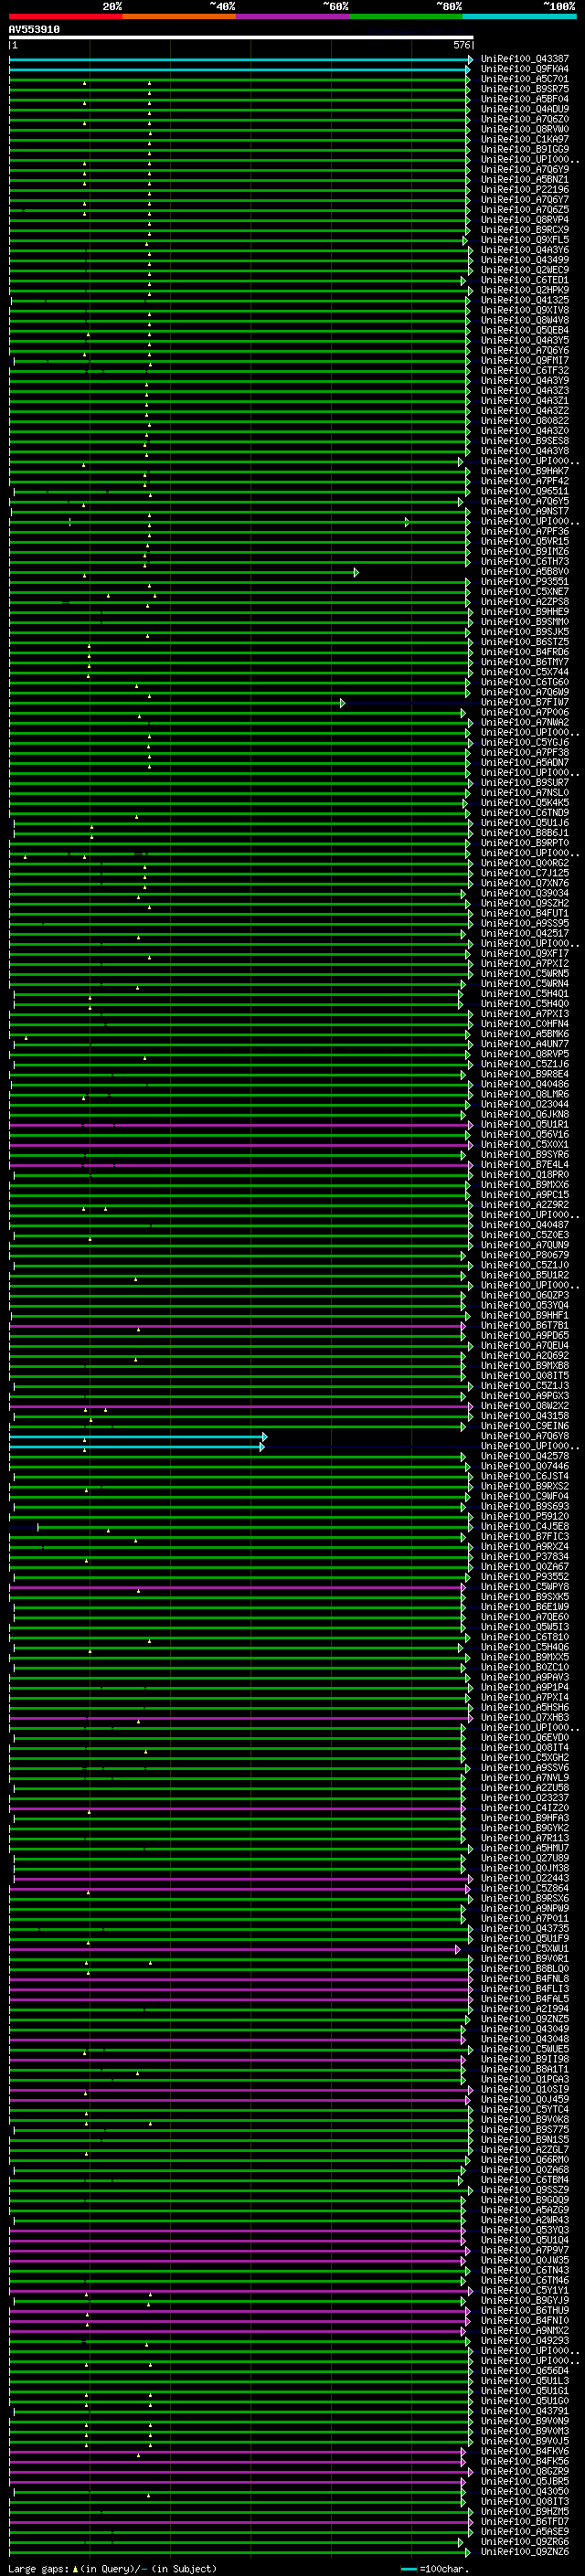Open UniRef100_Q9ZNZ6 entry
Image resolution: width=585 pixels, height=2576 pixels.
point(524,2552)
